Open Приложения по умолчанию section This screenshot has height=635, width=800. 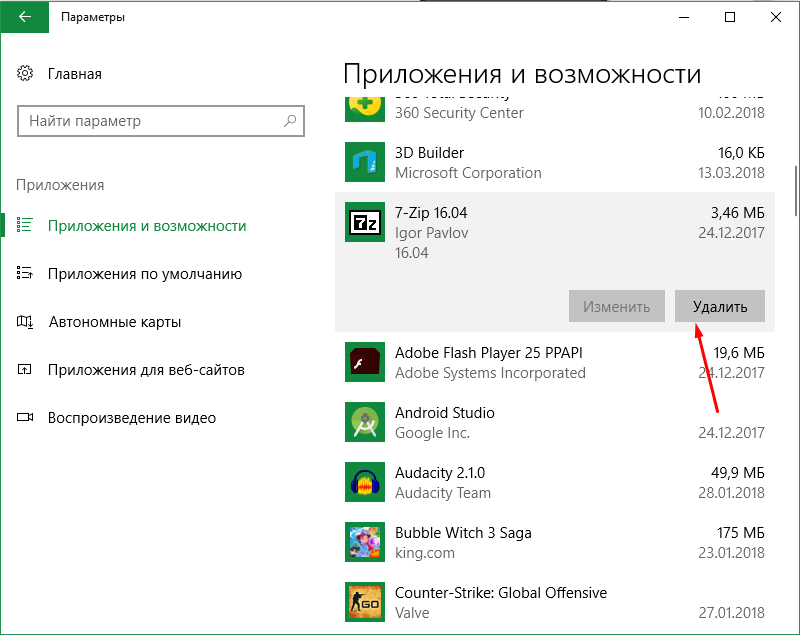click(x=145, y=274)
